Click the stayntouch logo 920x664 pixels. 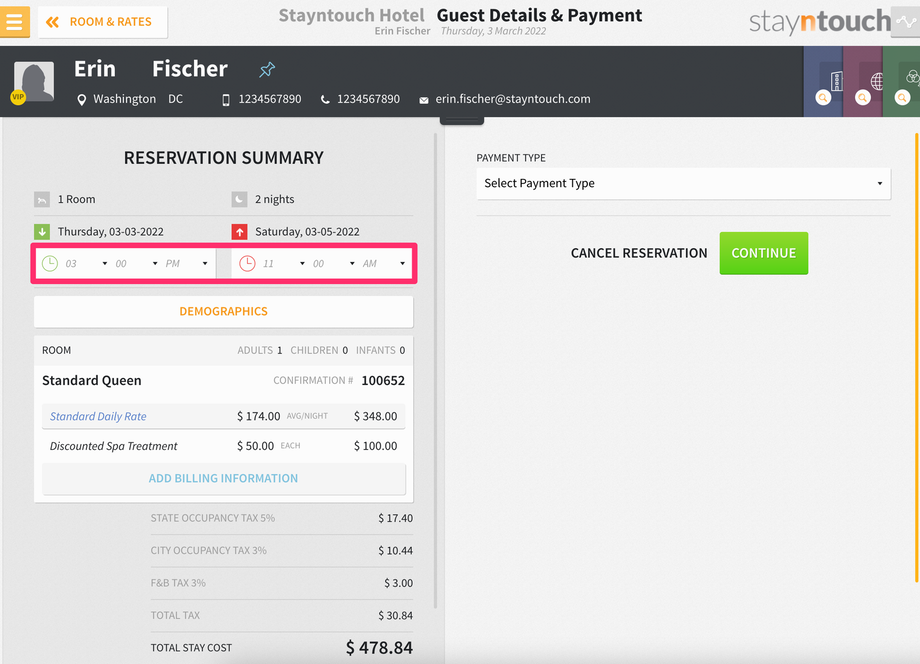pyautogui.click(x=820, y=22)
